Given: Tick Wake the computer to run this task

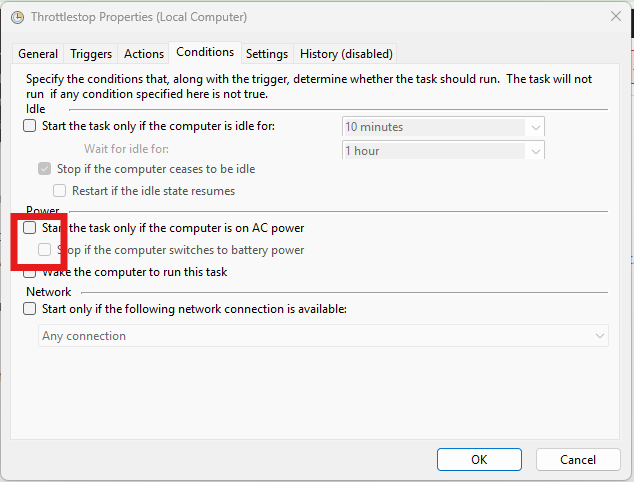Looking at the screenshot, I should [x=30, y=274].
